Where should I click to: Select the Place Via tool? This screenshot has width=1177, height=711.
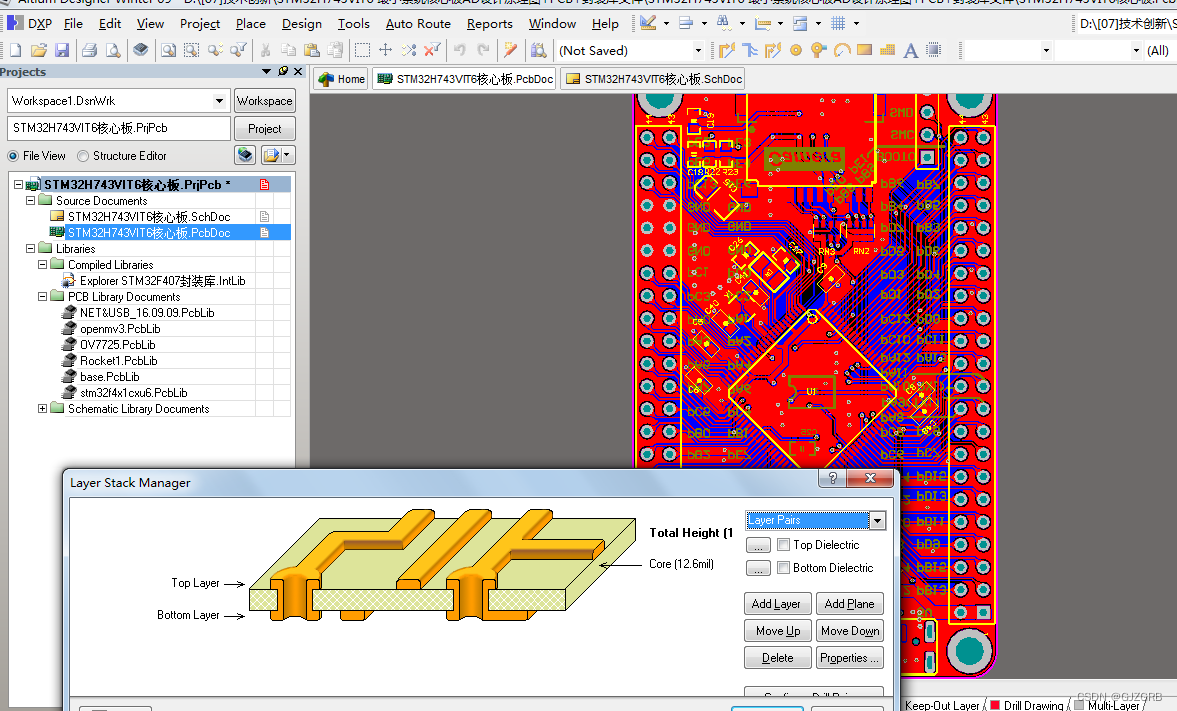818,50
